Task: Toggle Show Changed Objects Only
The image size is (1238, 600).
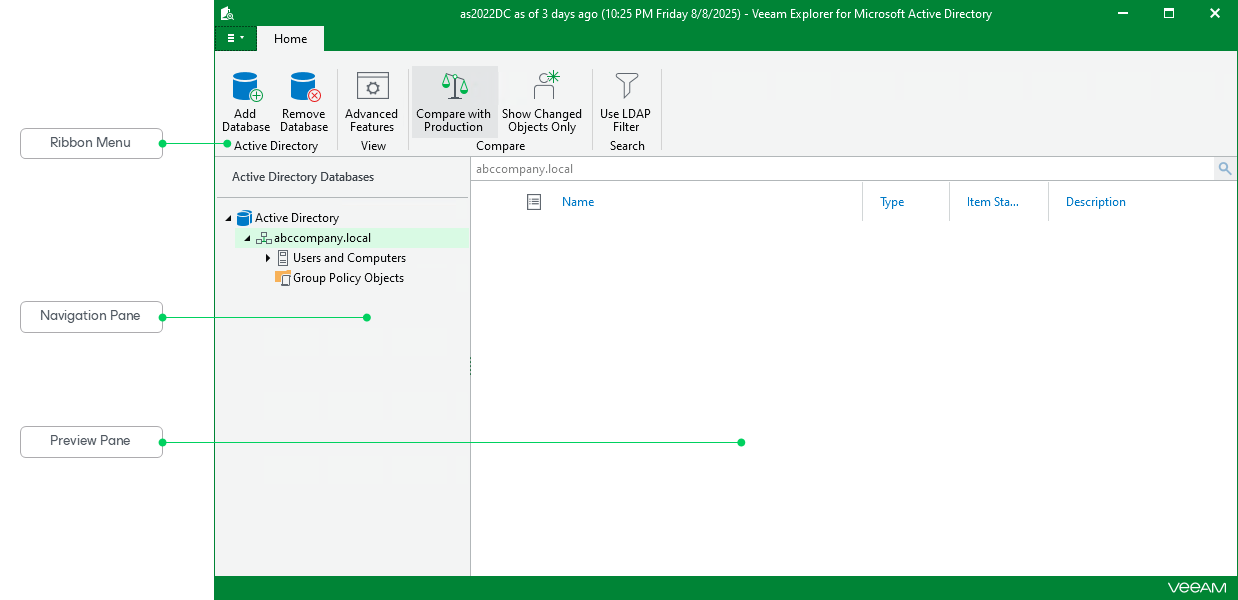Action: pos(542,100)
